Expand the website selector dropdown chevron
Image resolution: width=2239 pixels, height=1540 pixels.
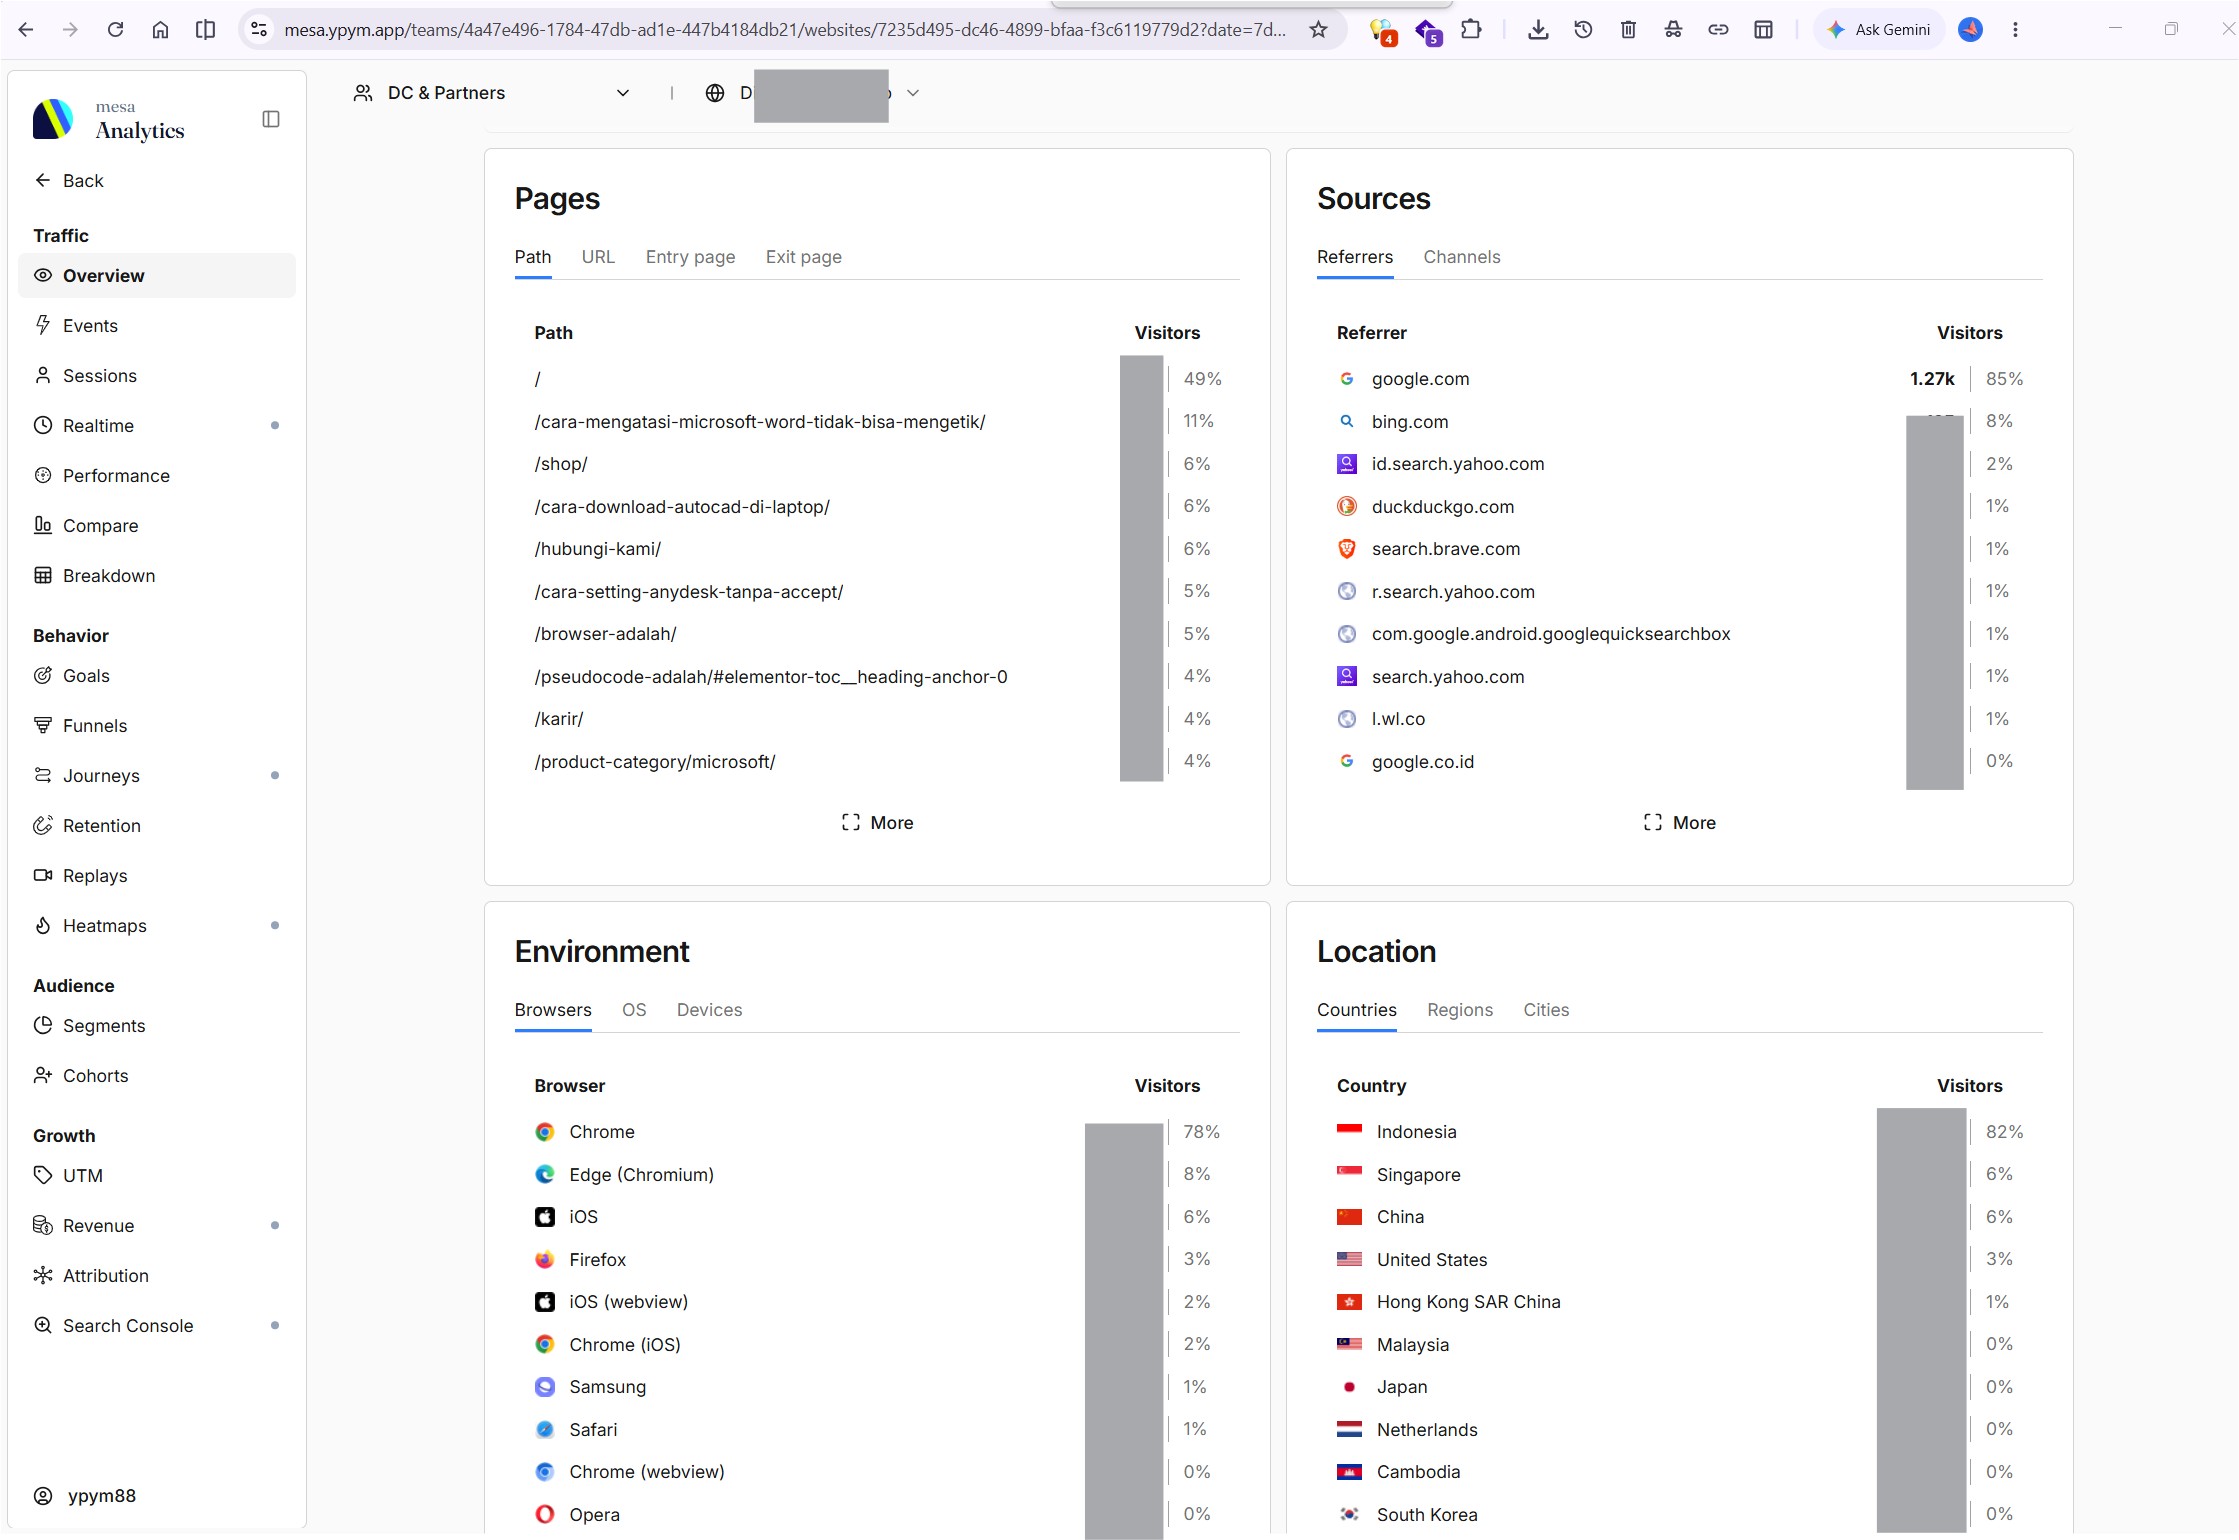point(912,93)
